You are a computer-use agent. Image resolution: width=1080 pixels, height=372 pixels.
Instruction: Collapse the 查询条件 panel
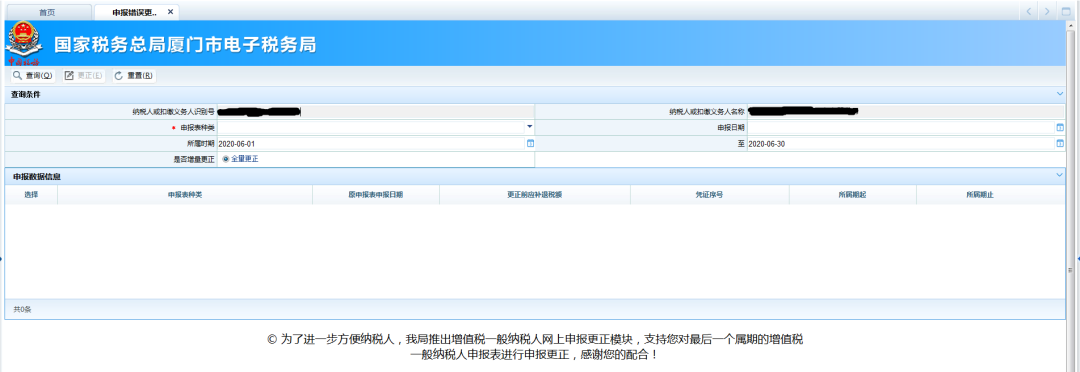coord(1060,94)
